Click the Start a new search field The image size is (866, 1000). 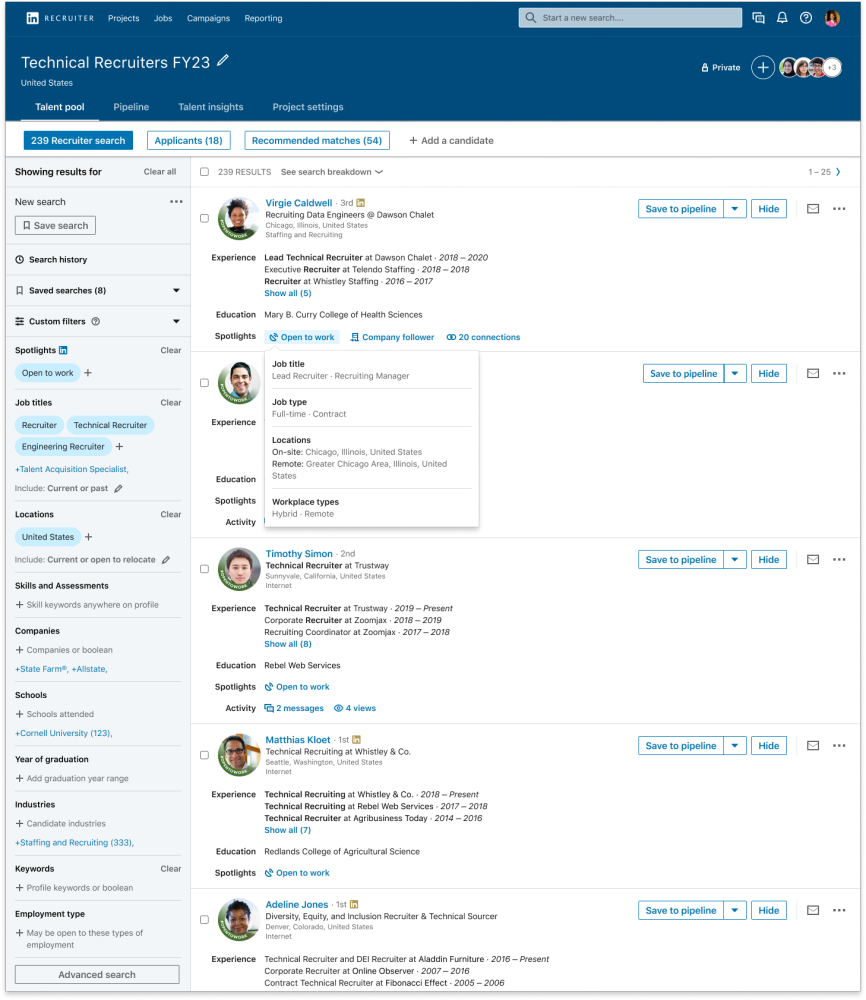[x=630, y=17]
